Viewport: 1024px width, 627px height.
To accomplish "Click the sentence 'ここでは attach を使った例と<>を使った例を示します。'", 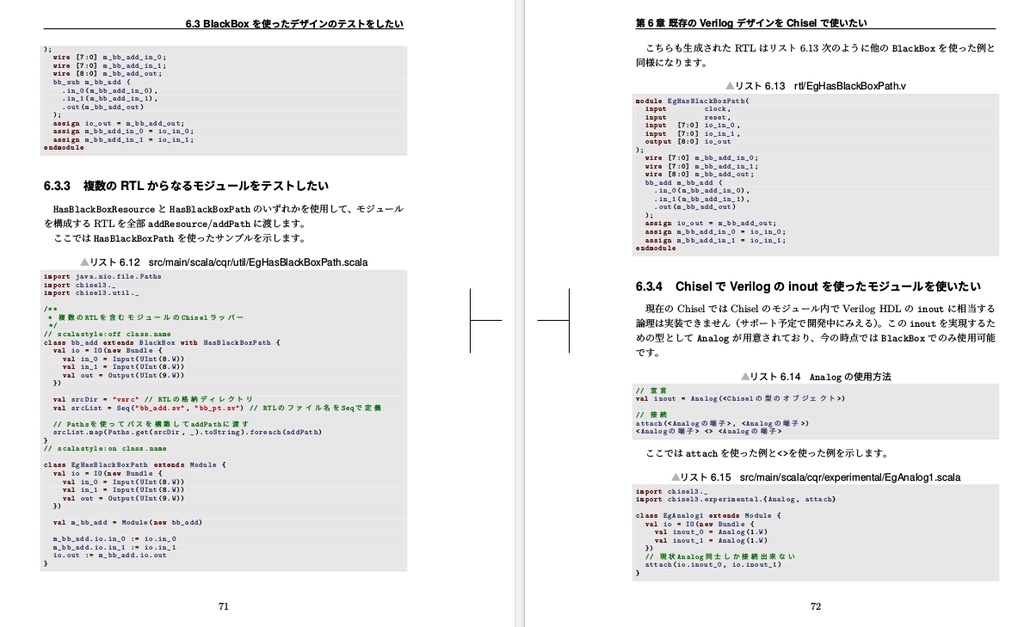I will tap(767, 453).
